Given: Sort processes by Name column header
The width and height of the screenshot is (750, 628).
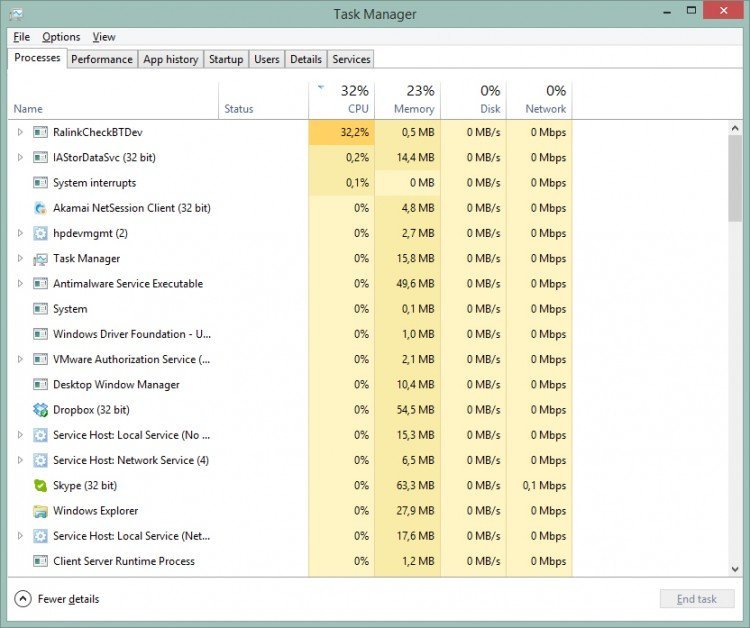Looking at the screenshot, I should pos(113,100).
